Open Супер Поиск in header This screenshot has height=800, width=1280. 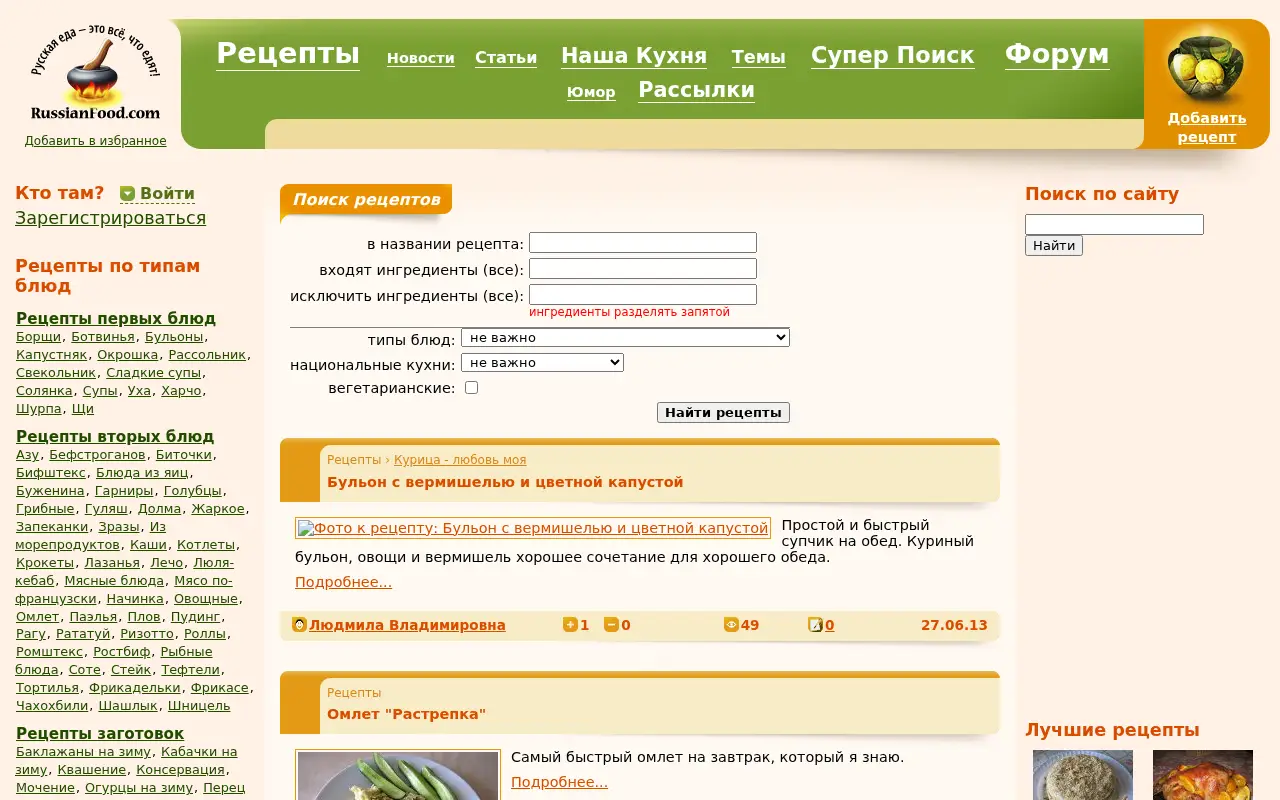(892, 56)
